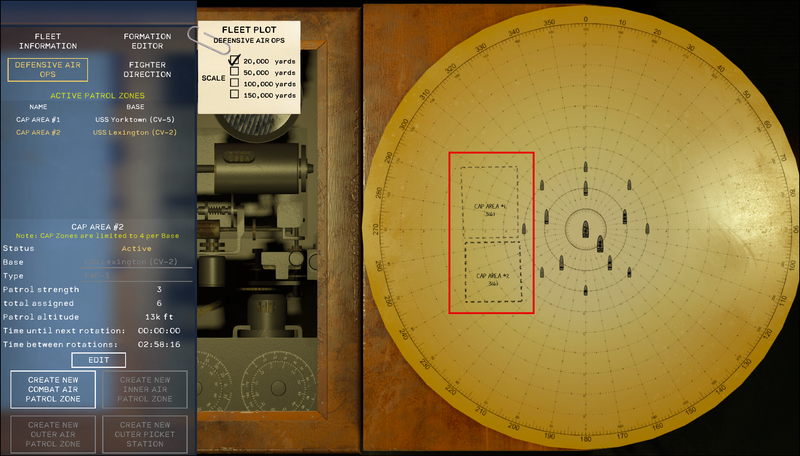The image size is (800, 456).
Task: Select the CAP AREA #2 zone on plot
Action: (493, 271)
